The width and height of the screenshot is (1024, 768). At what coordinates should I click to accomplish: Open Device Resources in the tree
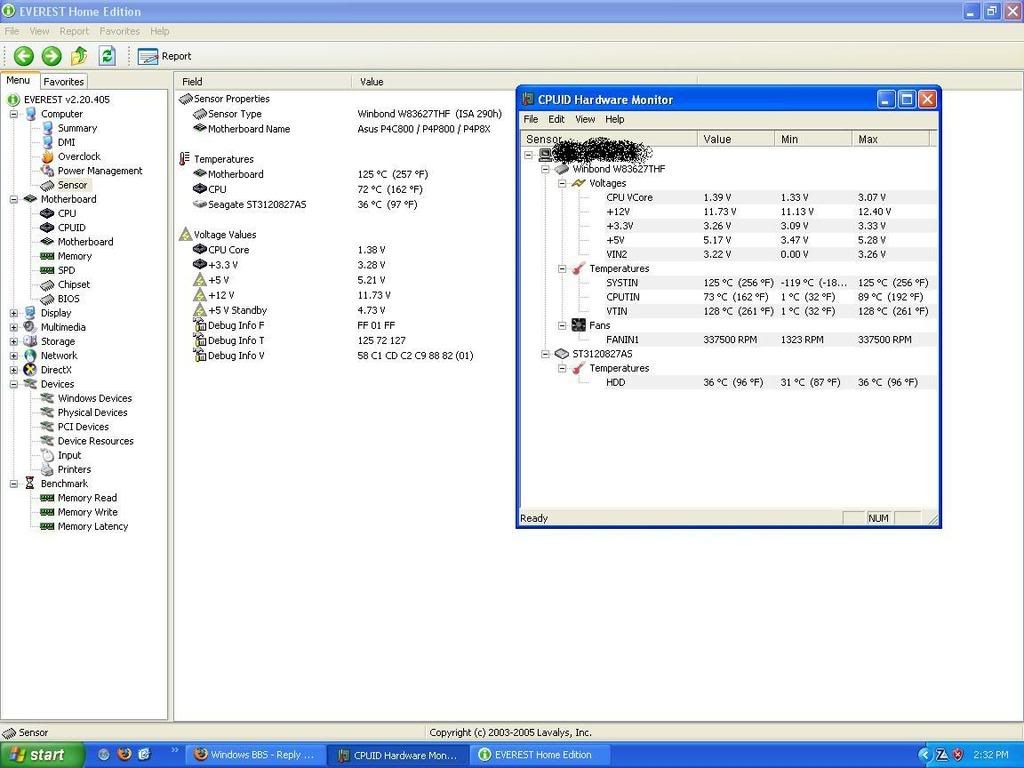pyautogui.click(x=95, y=441)
